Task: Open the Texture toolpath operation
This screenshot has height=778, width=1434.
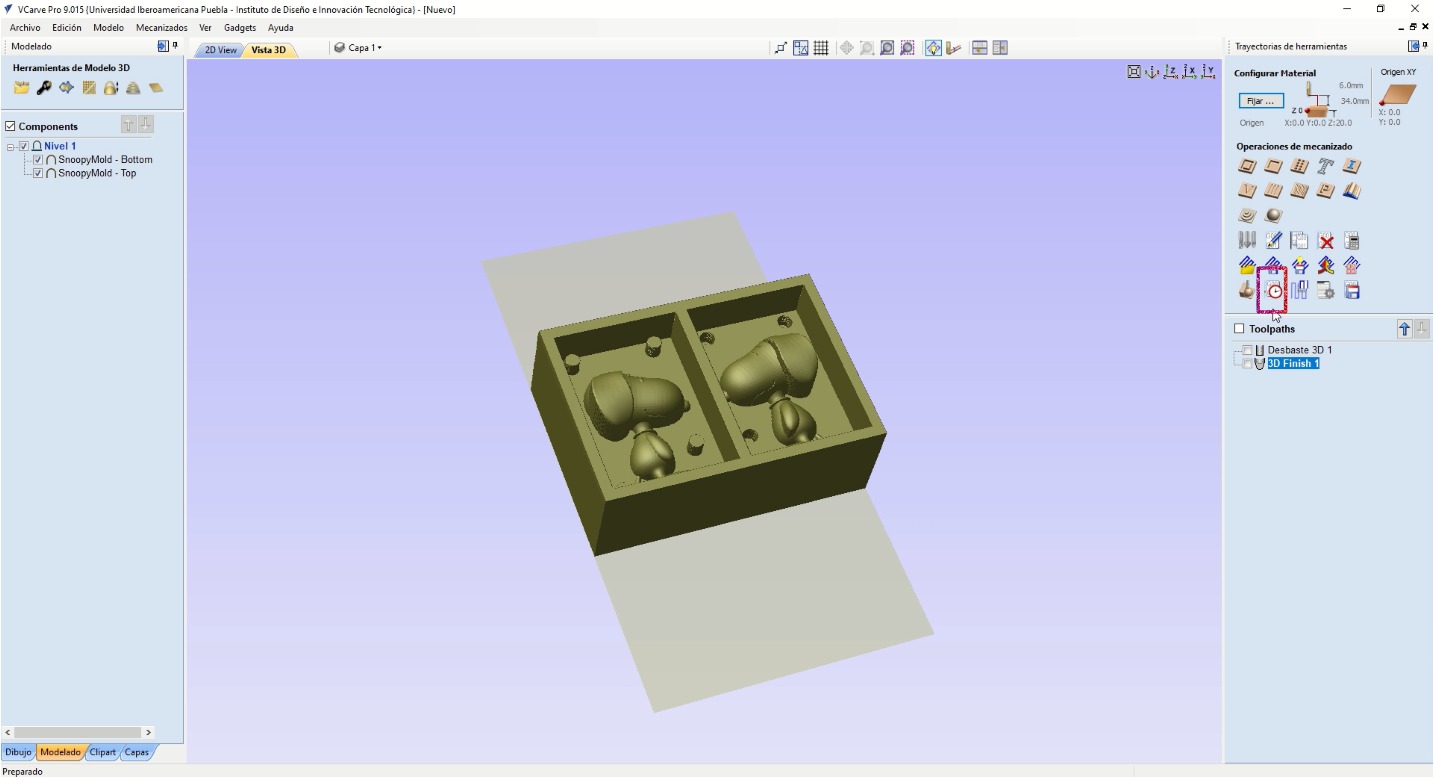Action: (1299, 190)
